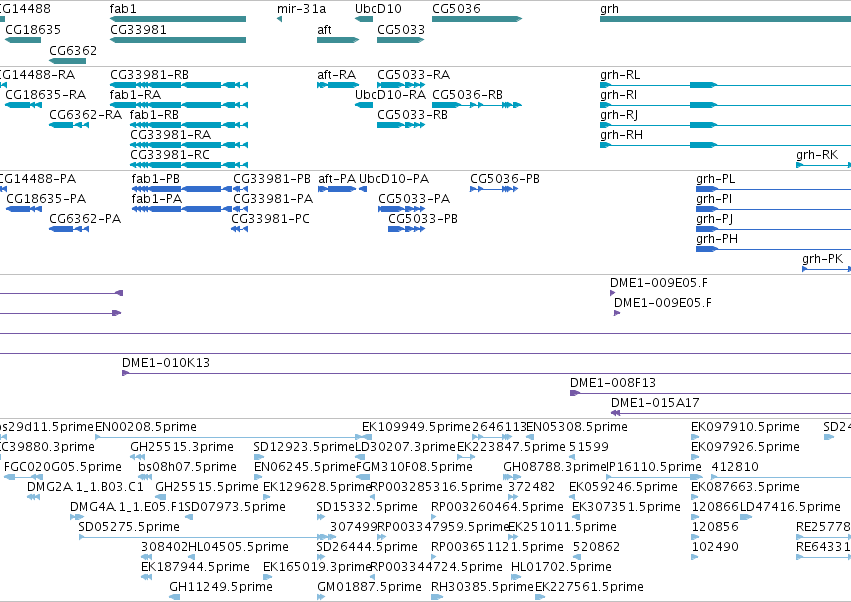Click the bs08h07.5prime EST label

click(187, 467)
